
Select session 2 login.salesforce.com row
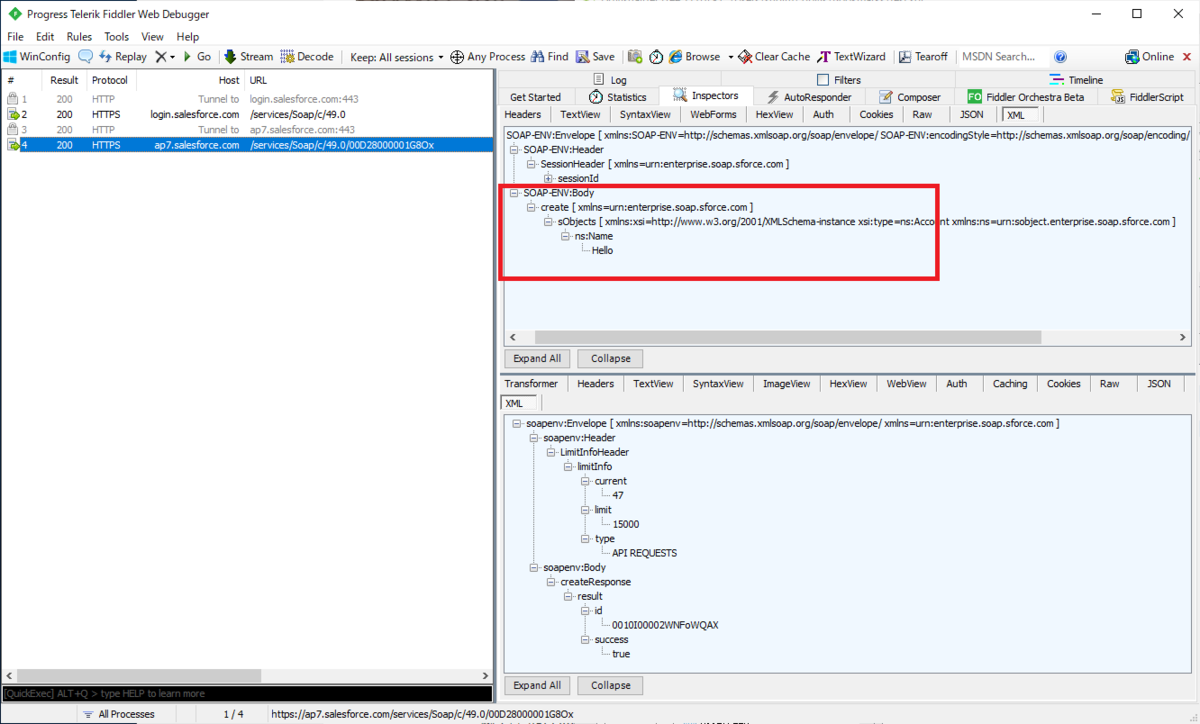247,114
